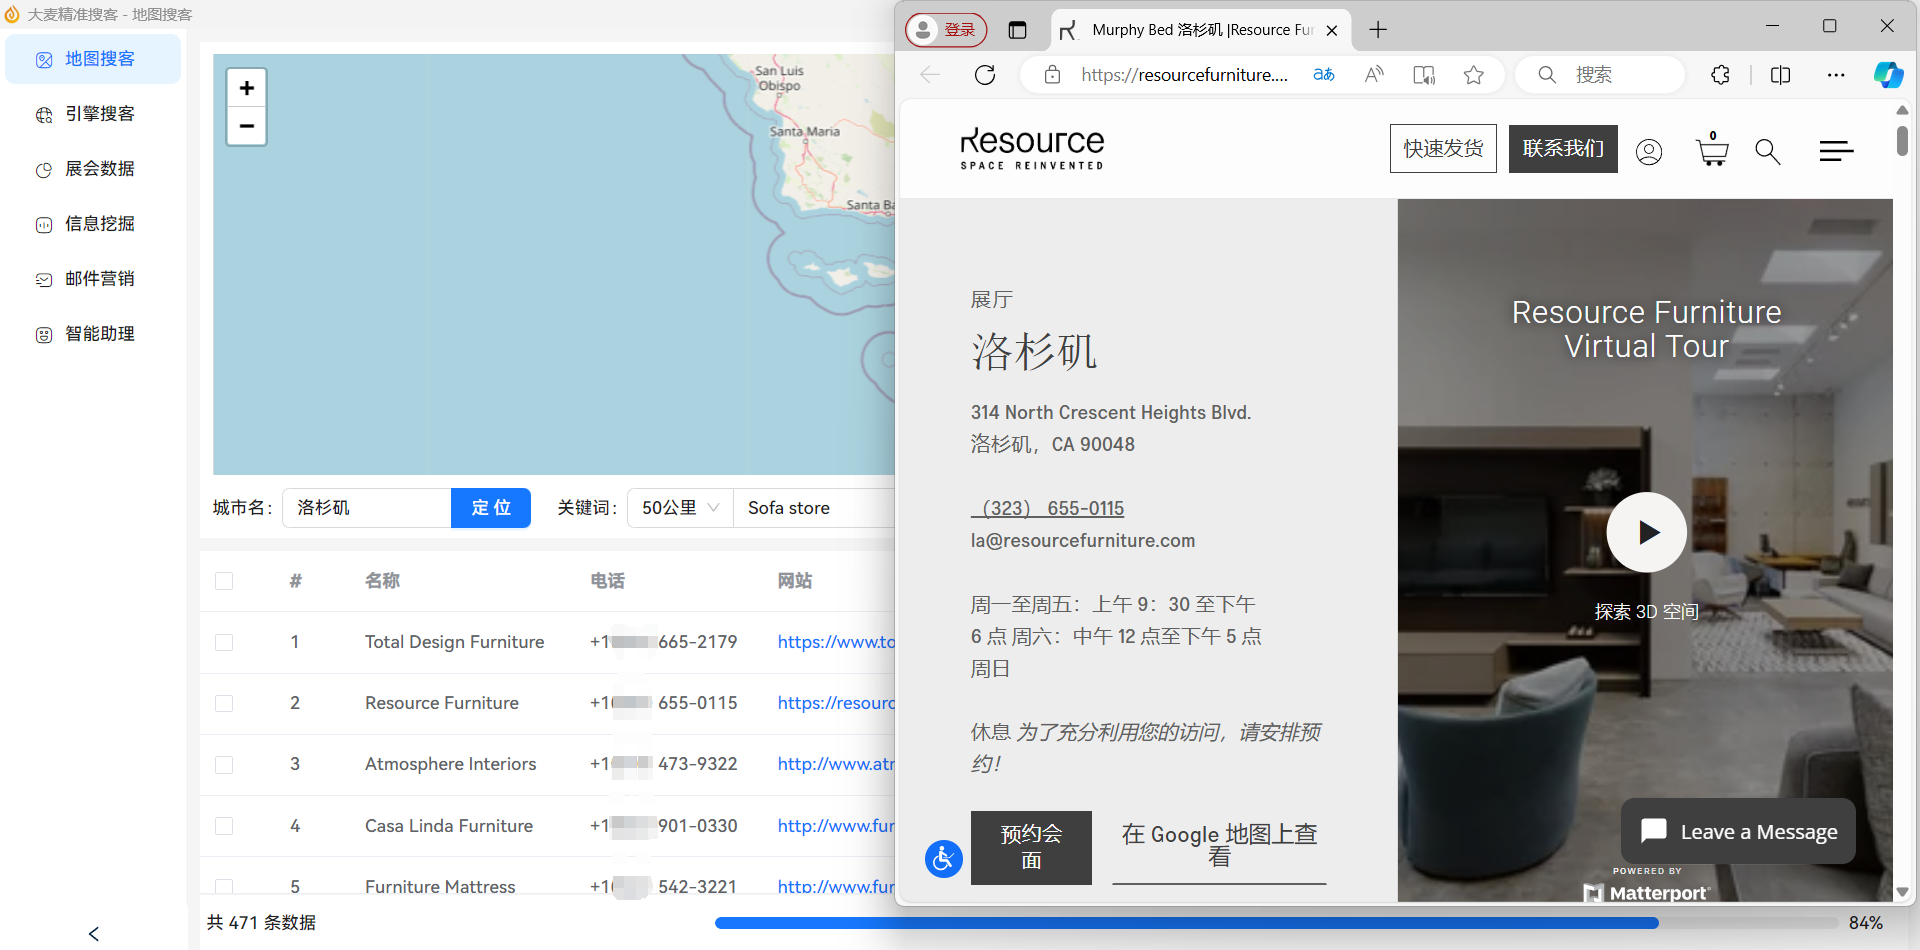Open the hamburger menu on Resource site
Screen dimensions: 1920x950
pyautogui.click(x=1836, y=151)
